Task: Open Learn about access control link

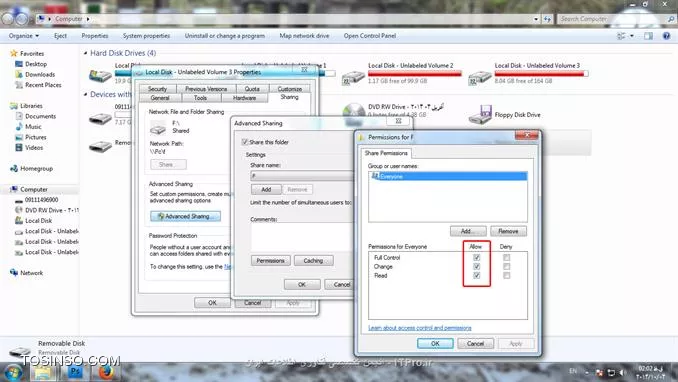Action: point(420,328)
